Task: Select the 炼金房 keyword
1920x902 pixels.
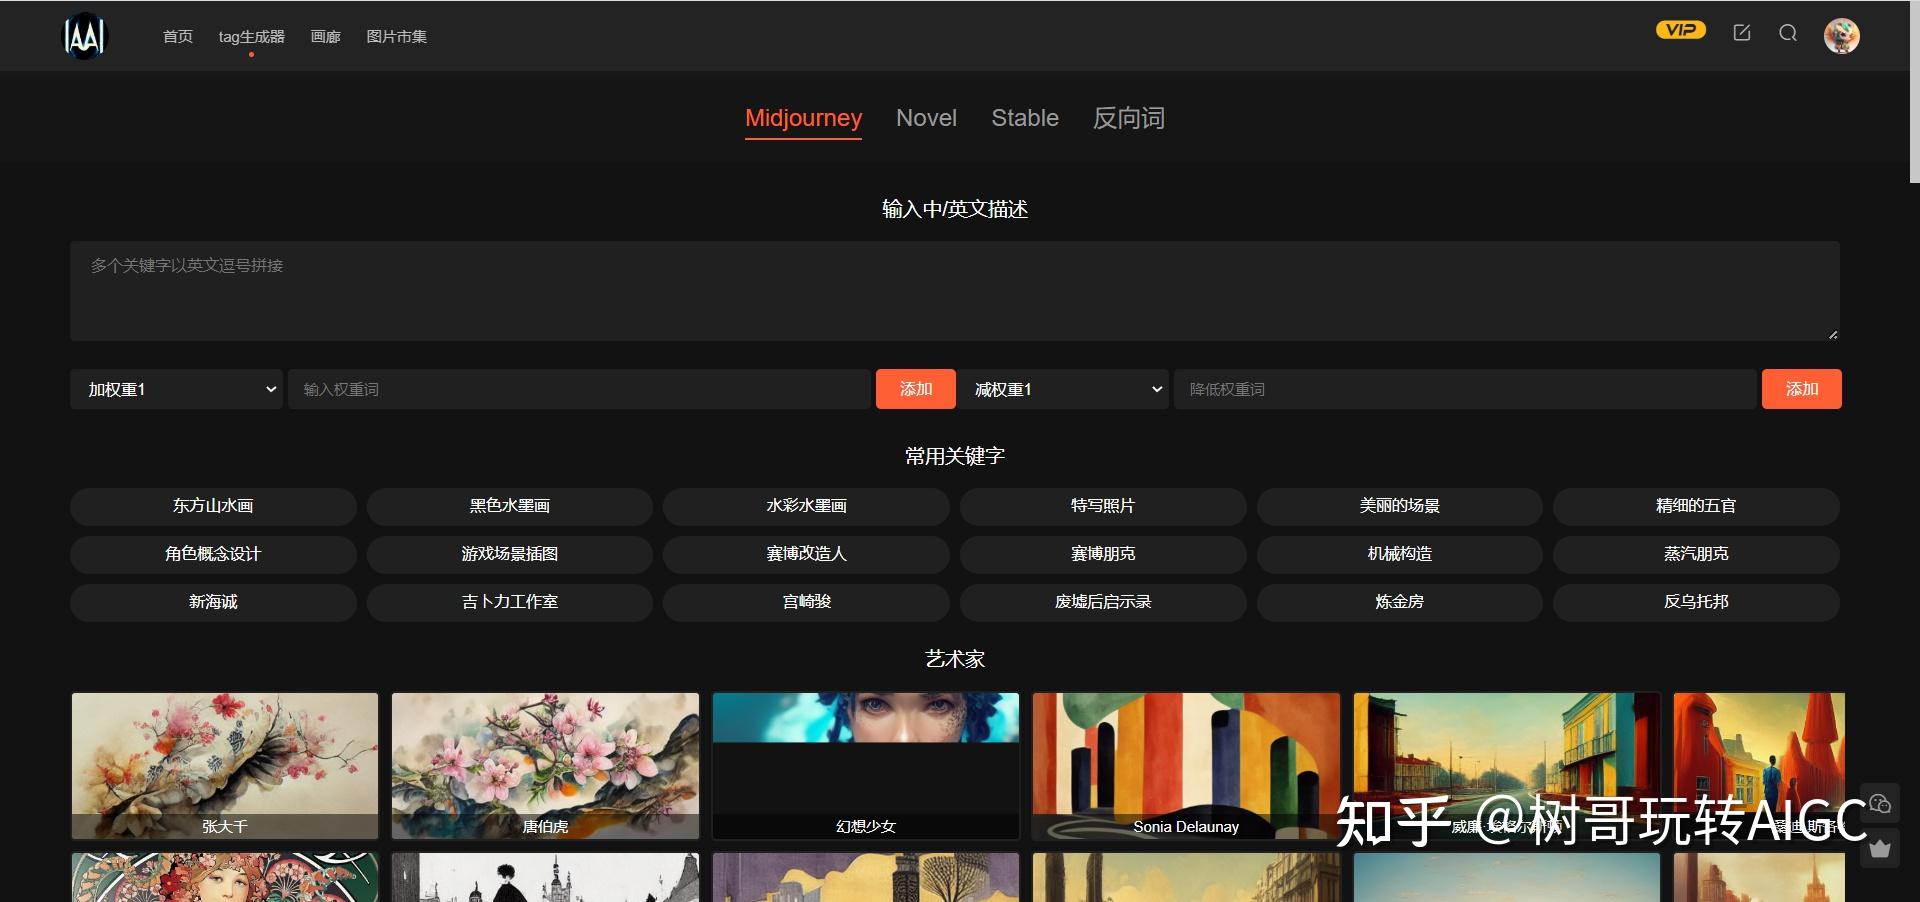Action: (x=1400, y=602)
